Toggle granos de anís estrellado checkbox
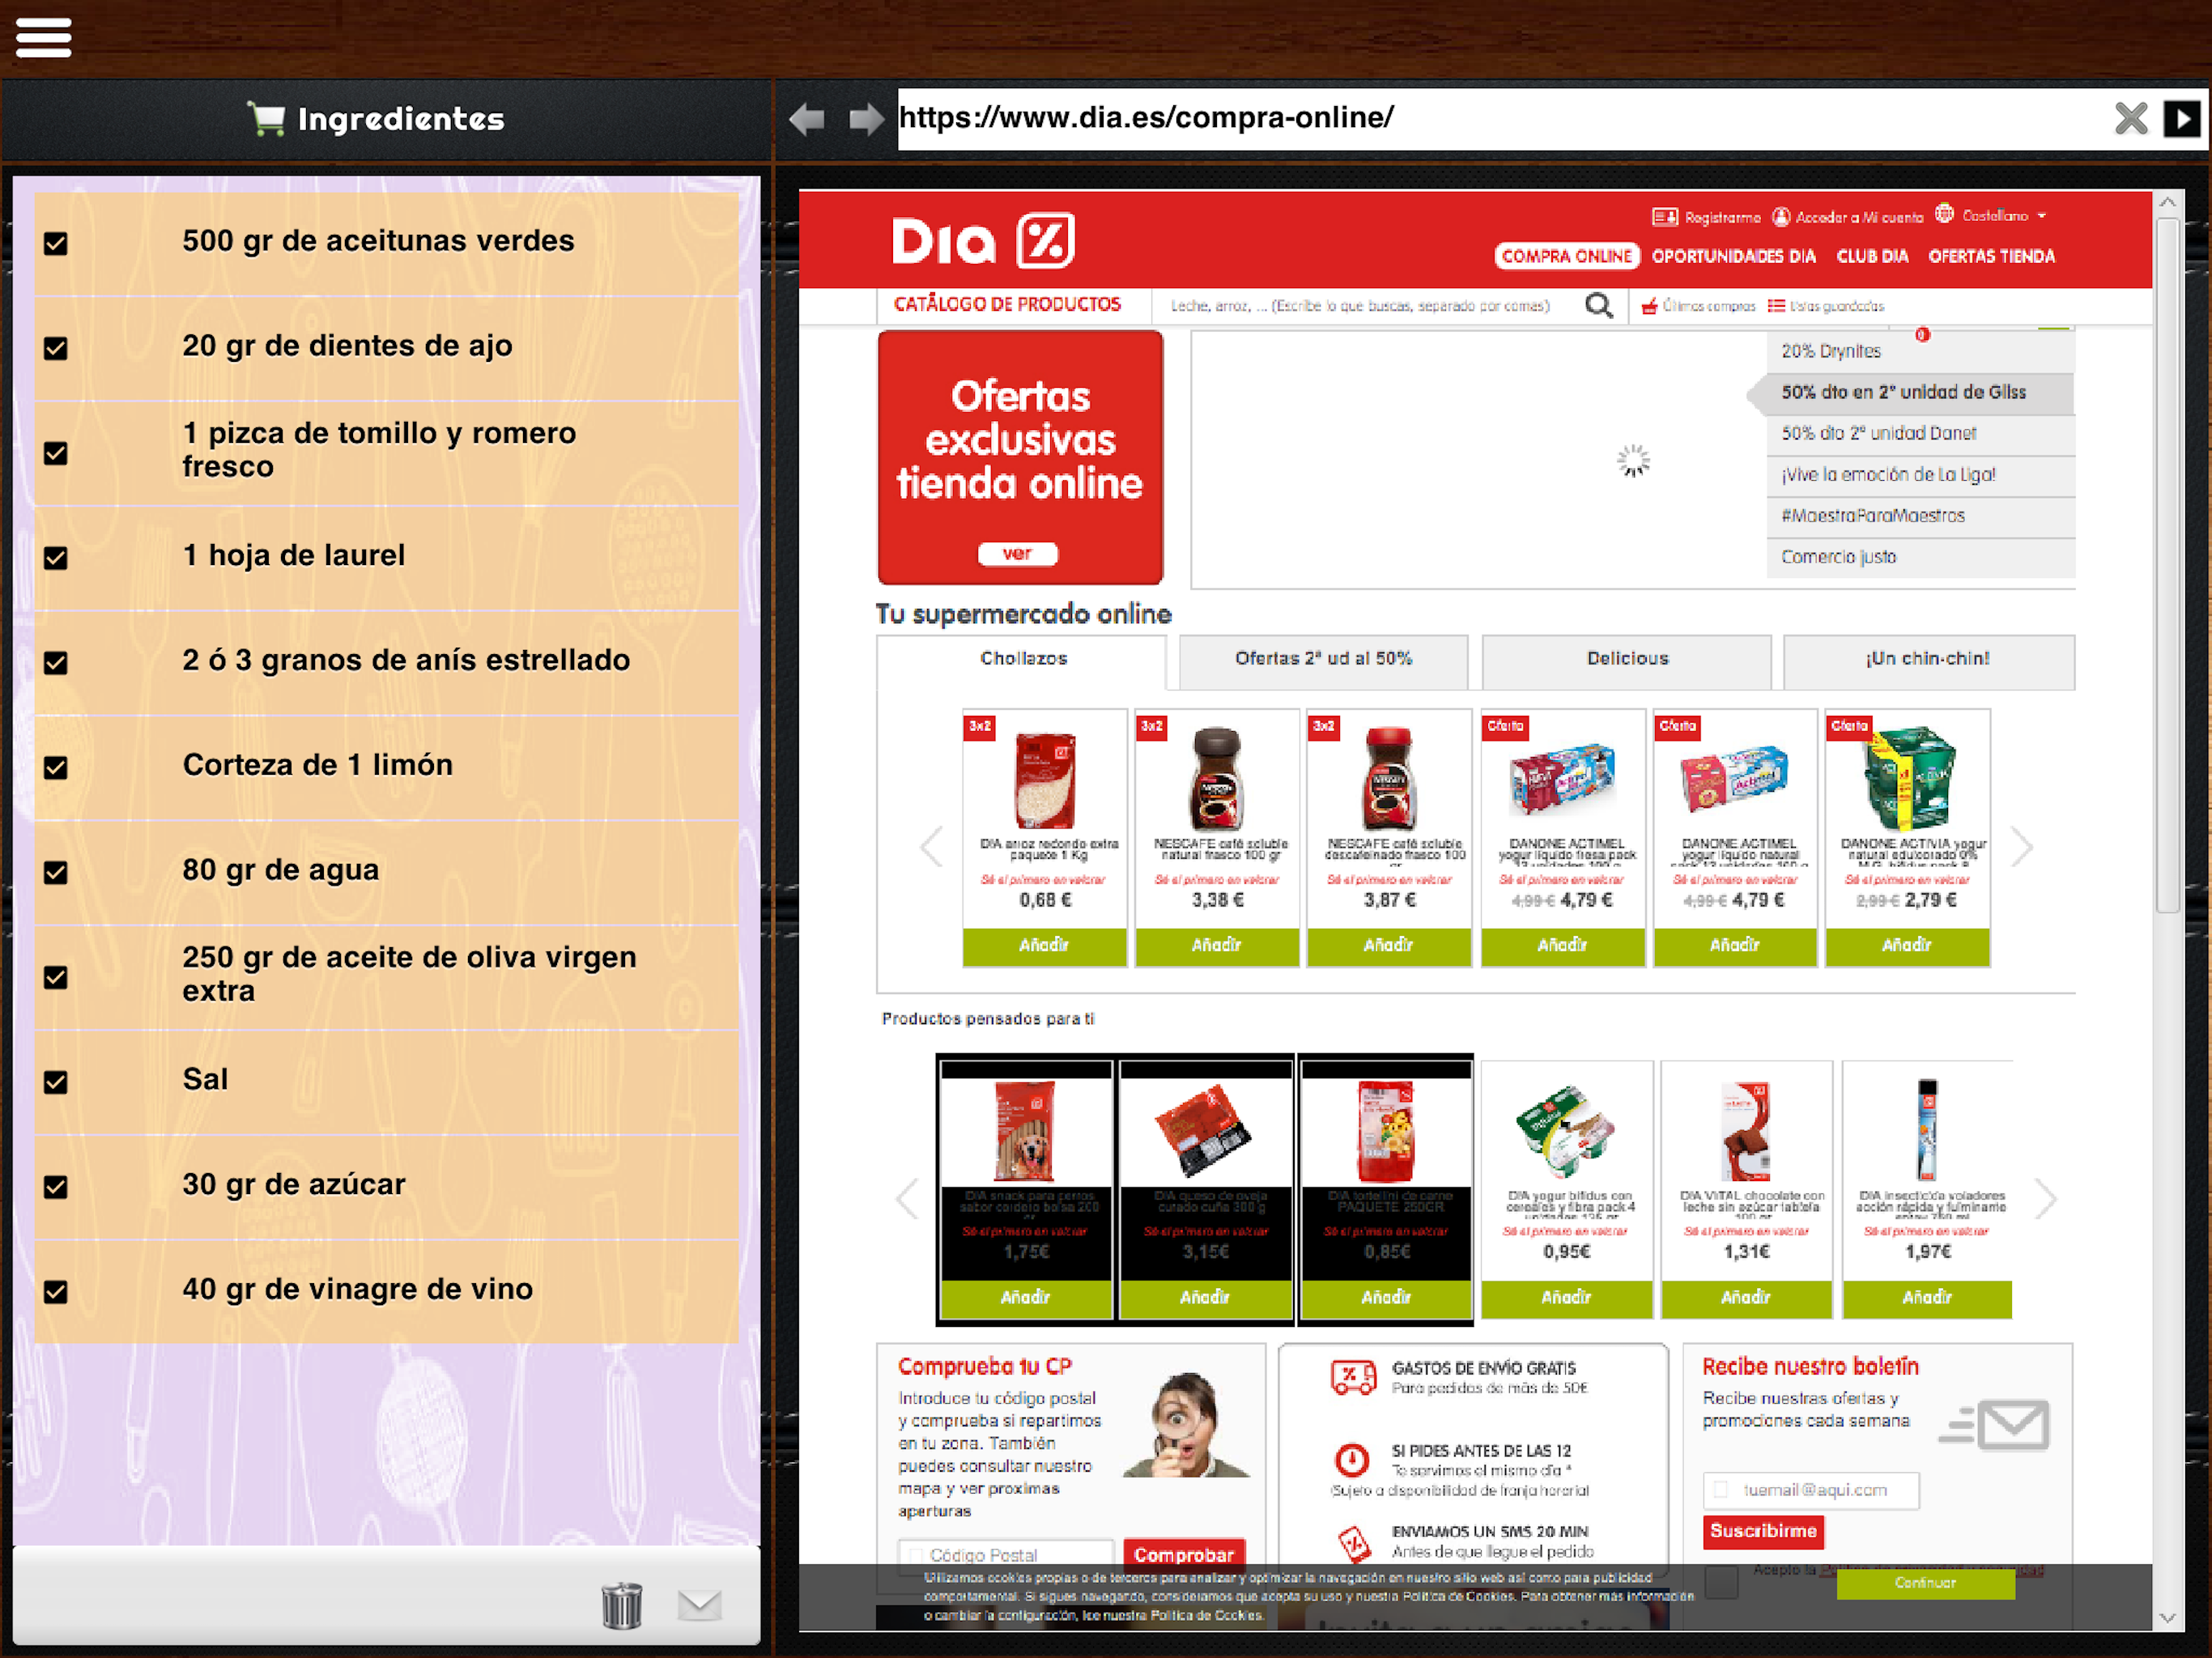 56,662
